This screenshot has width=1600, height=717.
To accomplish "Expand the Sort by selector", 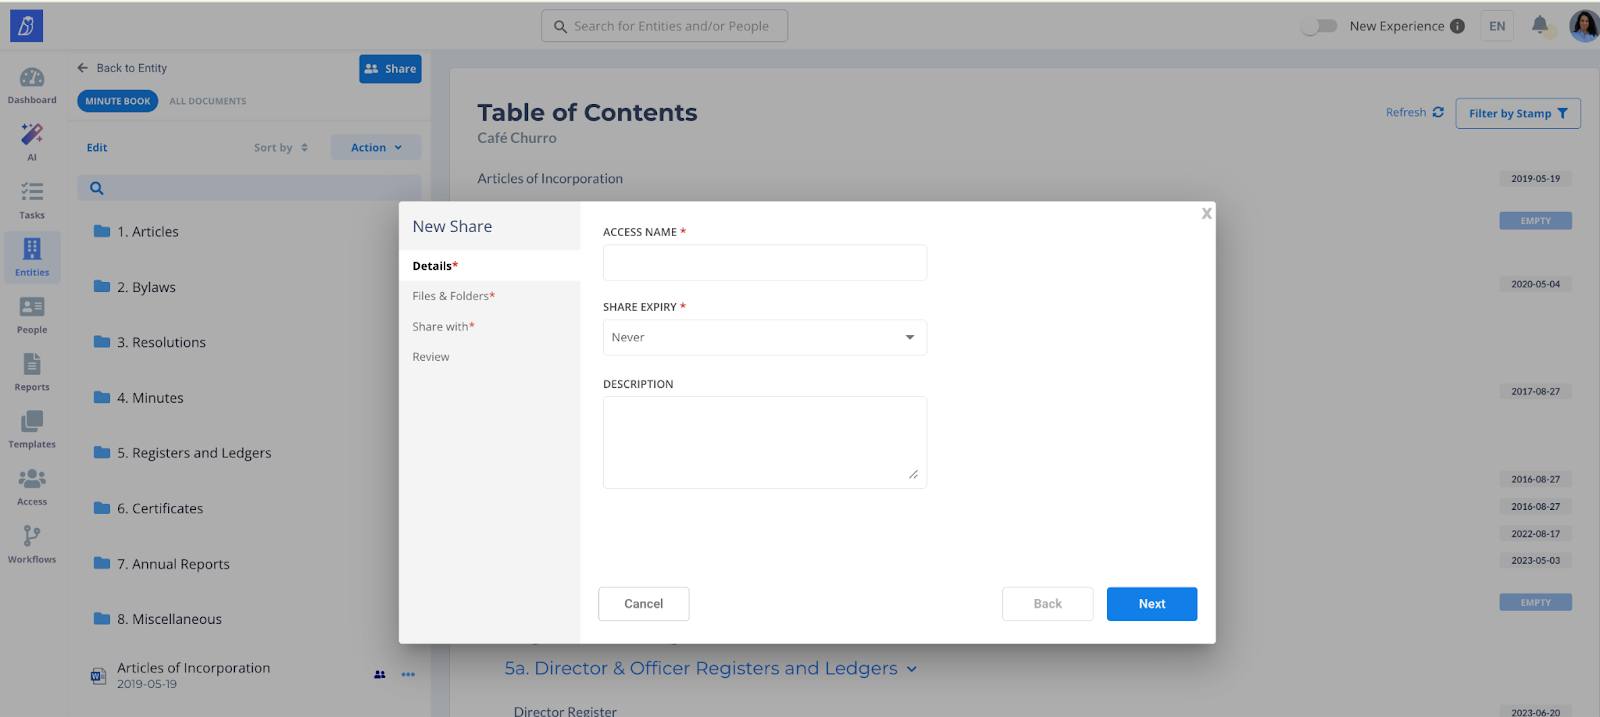I will [280, 148].
